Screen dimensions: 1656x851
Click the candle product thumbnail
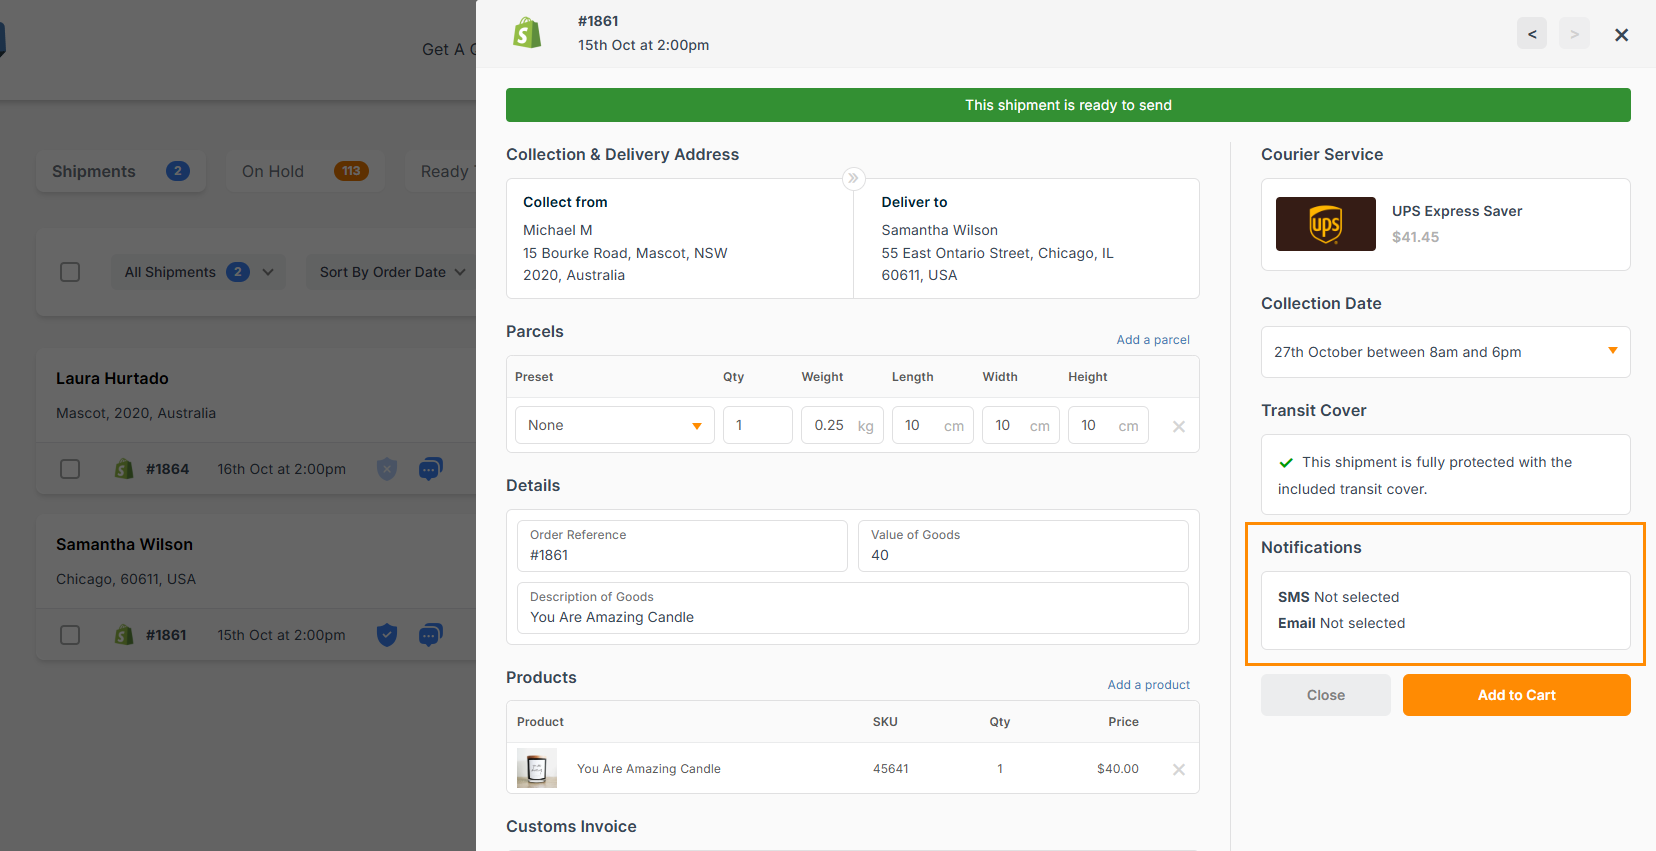pyautogui.click(x=536, y=768)
